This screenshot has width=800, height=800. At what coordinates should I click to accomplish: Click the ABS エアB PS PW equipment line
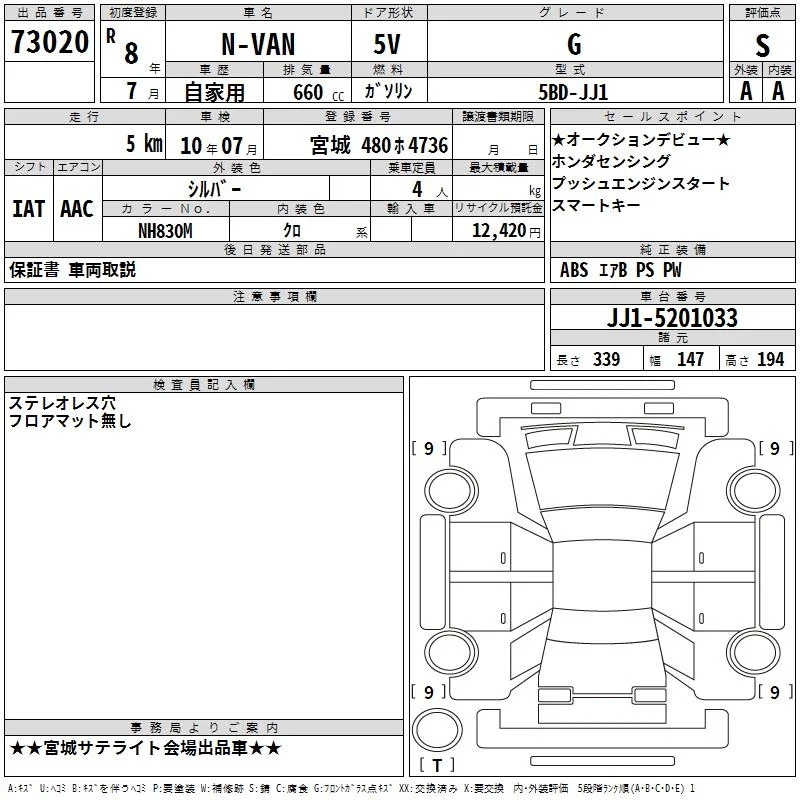(620, 270)
